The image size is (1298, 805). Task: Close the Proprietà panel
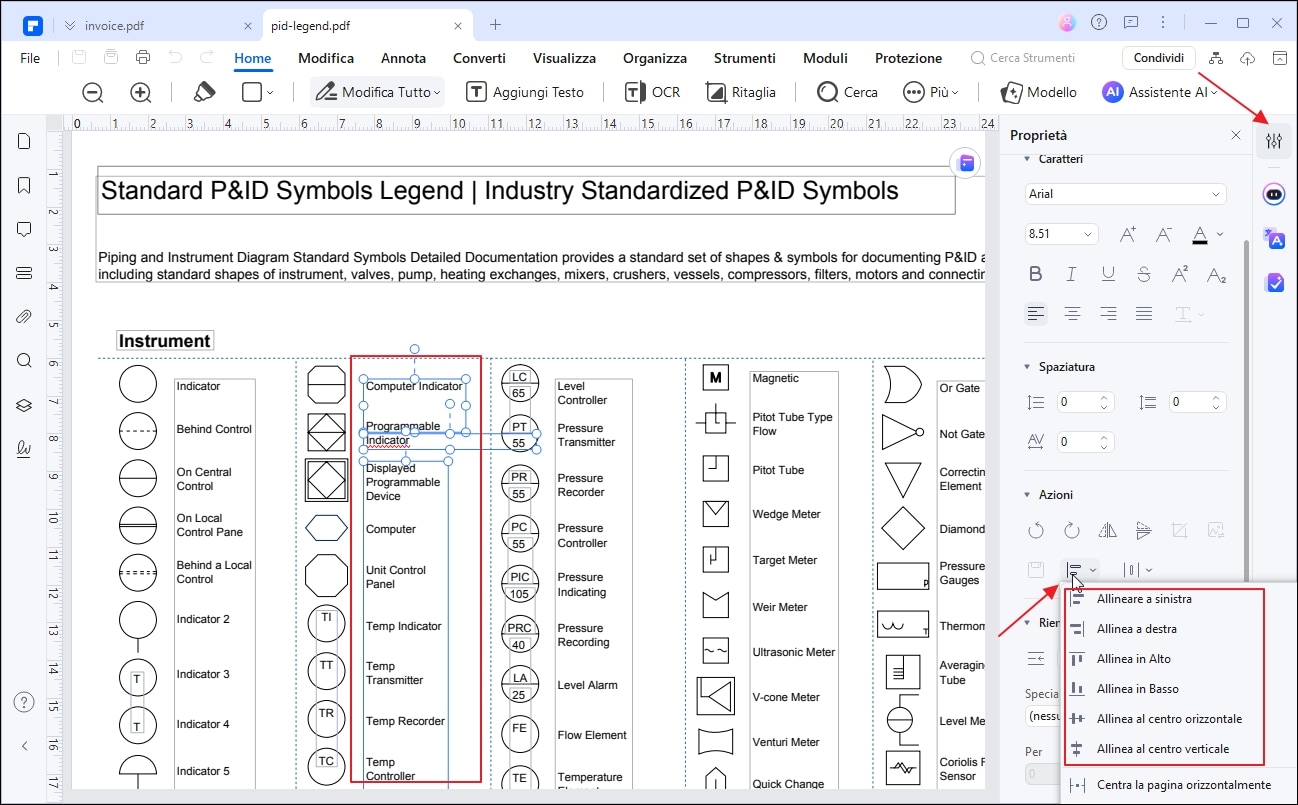(x=1235, y=135)
